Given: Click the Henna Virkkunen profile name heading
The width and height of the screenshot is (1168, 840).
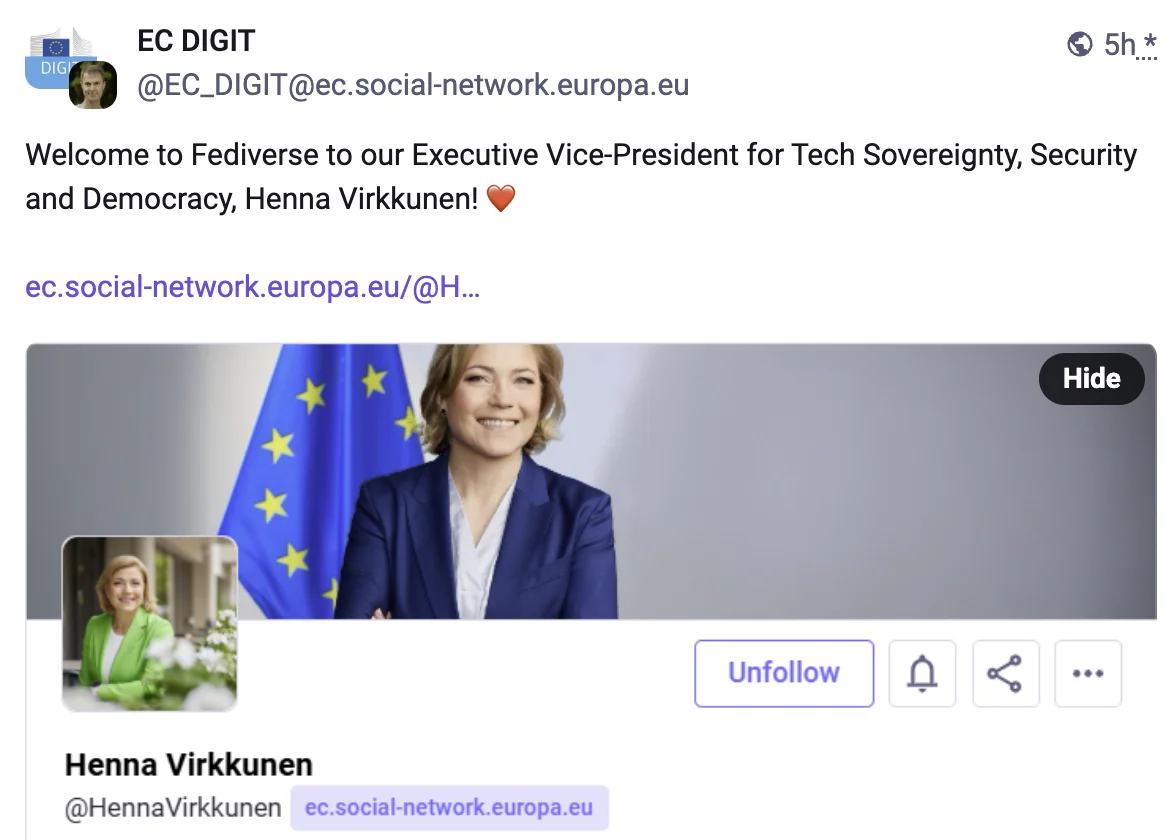Looking at the screenshot, I should click(x=189, y=765).
